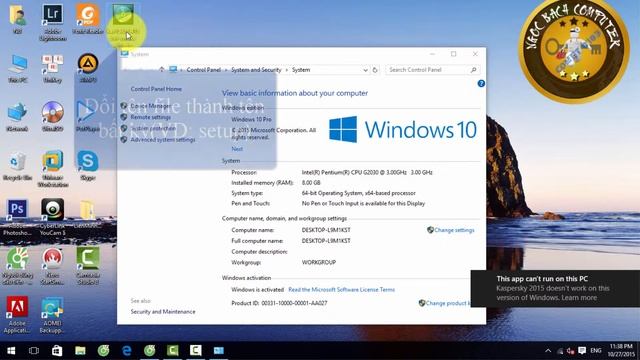640x360 pixels.
Task: Open the Windows Start menu
Action: point(11,351)
